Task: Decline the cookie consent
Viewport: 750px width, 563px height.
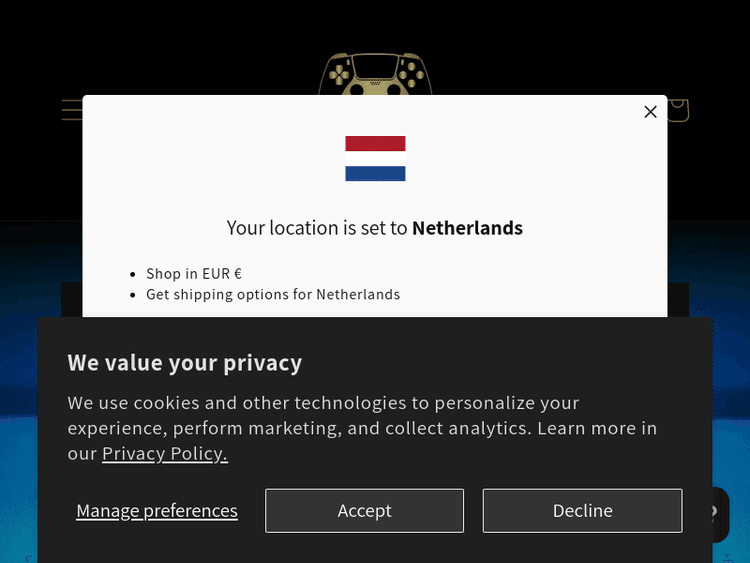Action: click(x=582, y=511)
